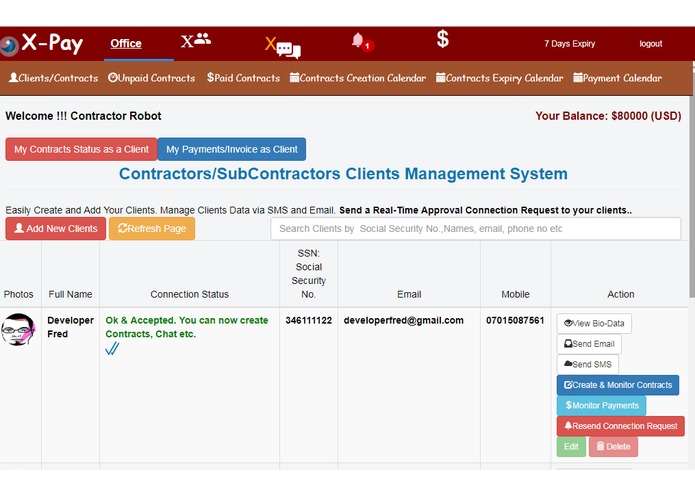
Task: Open Contracts Expiry Calendar
Action: point(500,78)
